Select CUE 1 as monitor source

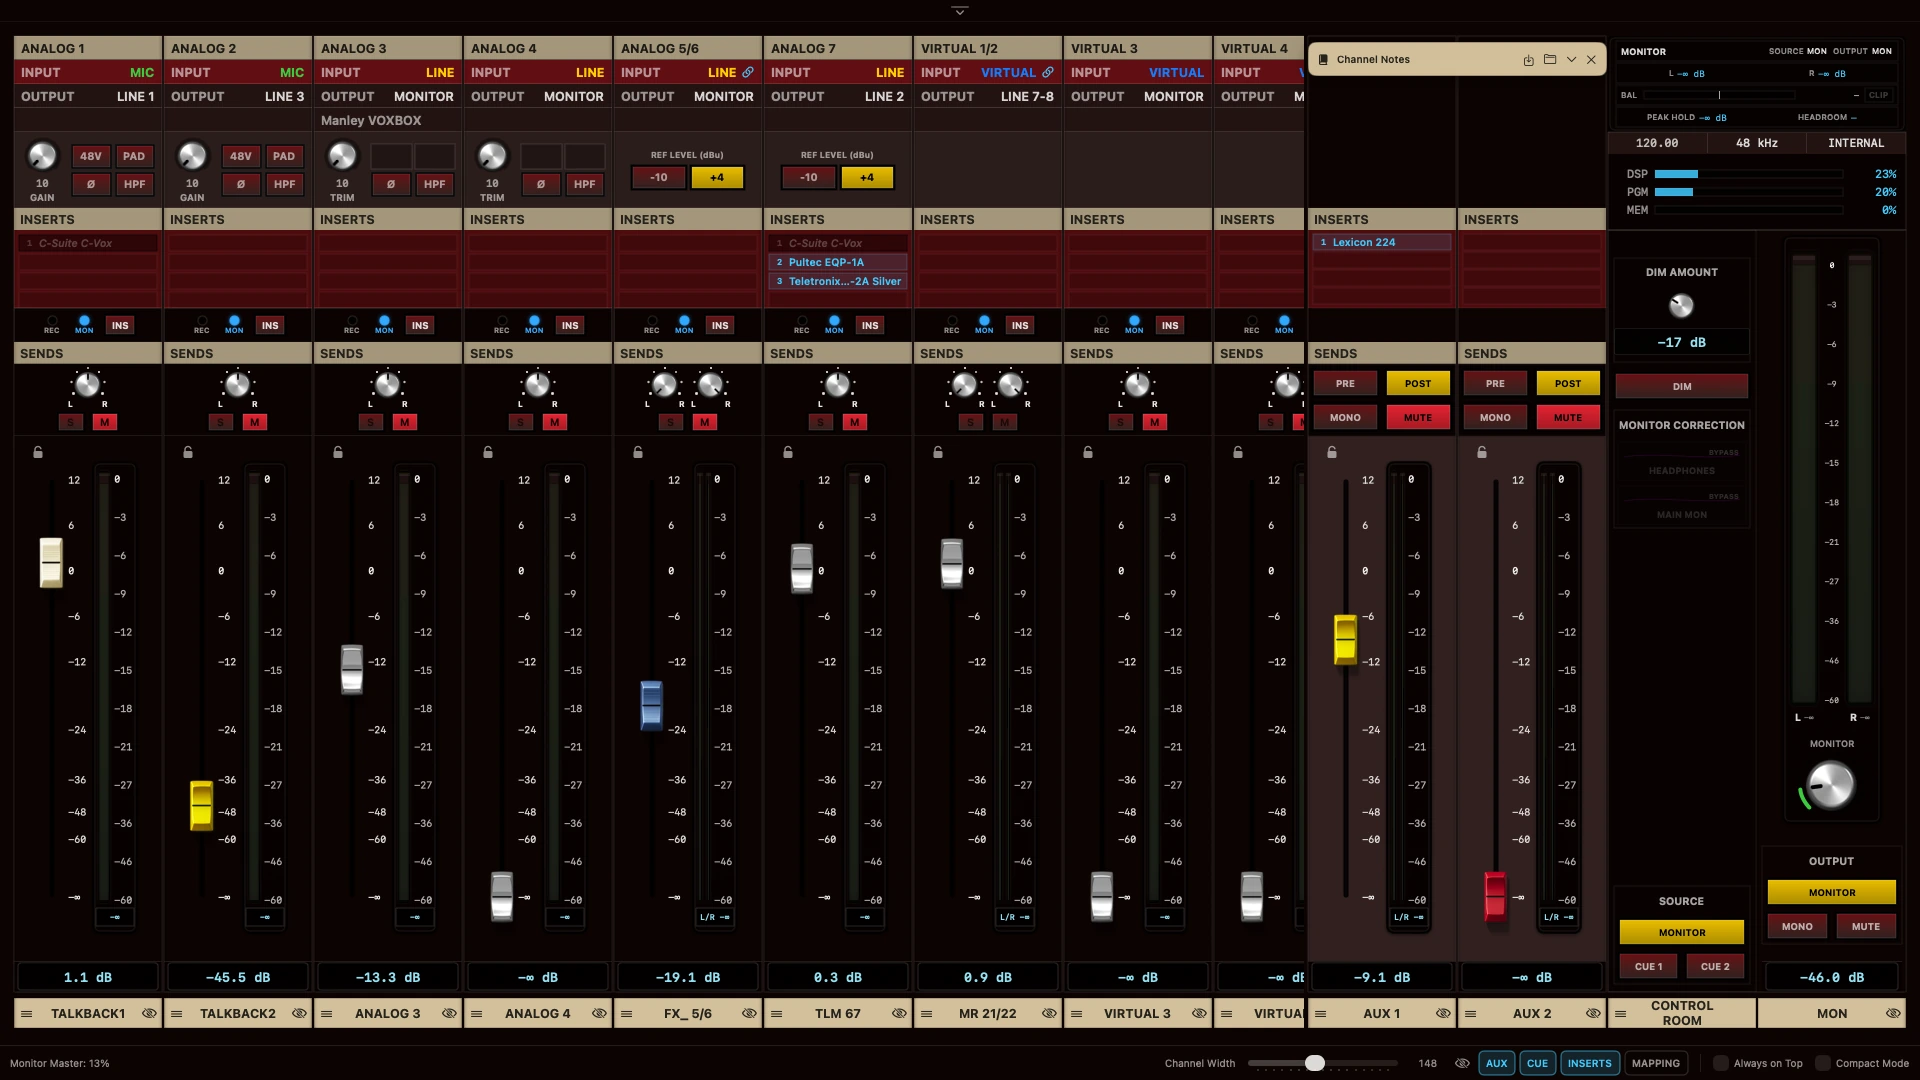(1648, 966)
